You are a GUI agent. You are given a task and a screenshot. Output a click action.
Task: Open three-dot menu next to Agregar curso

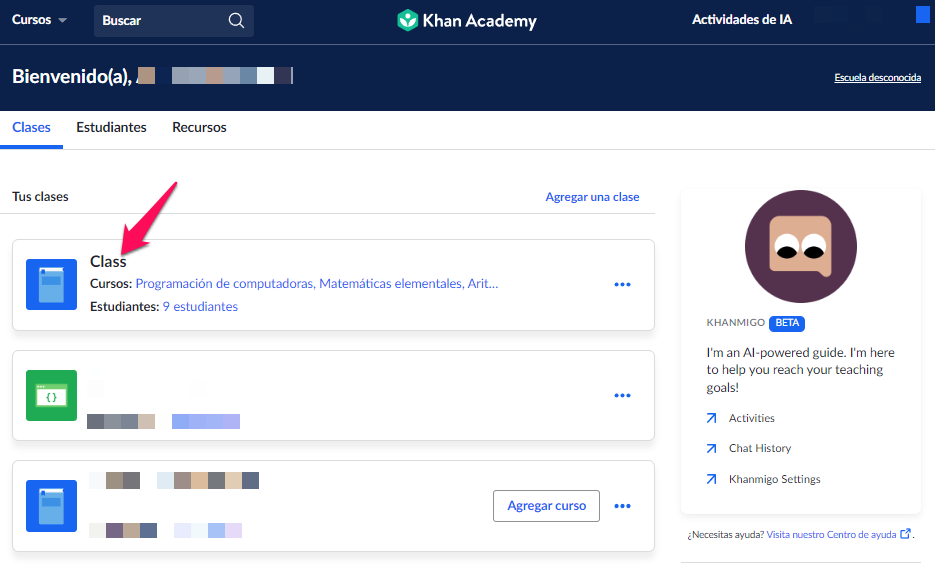(623, 506)
